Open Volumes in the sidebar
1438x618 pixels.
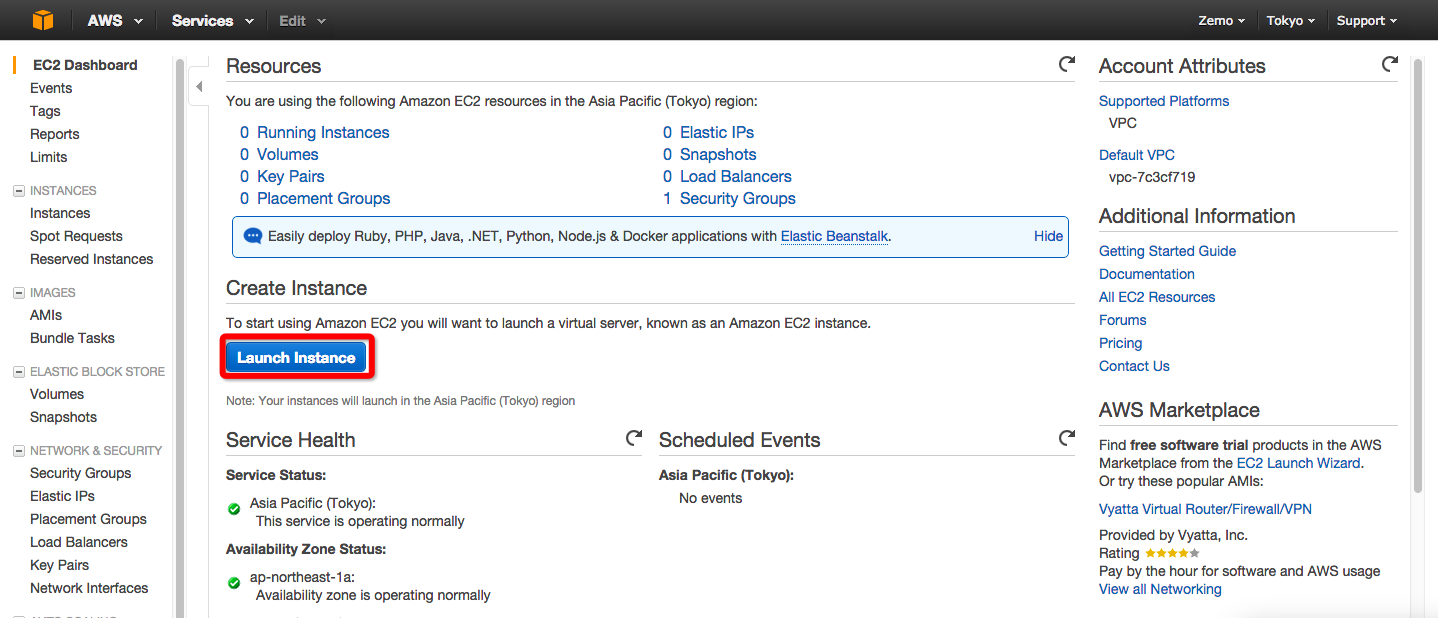coord(57,394)
